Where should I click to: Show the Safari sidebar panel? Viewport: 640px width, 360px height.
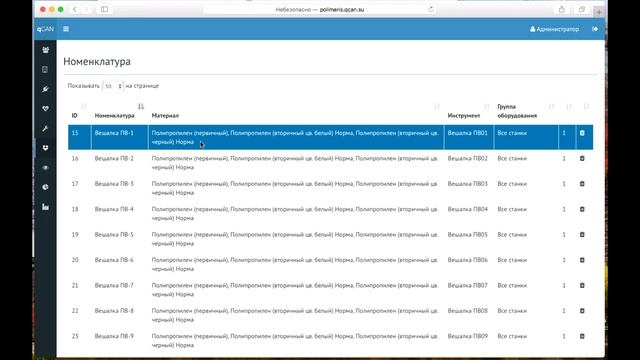pos(104,9)
